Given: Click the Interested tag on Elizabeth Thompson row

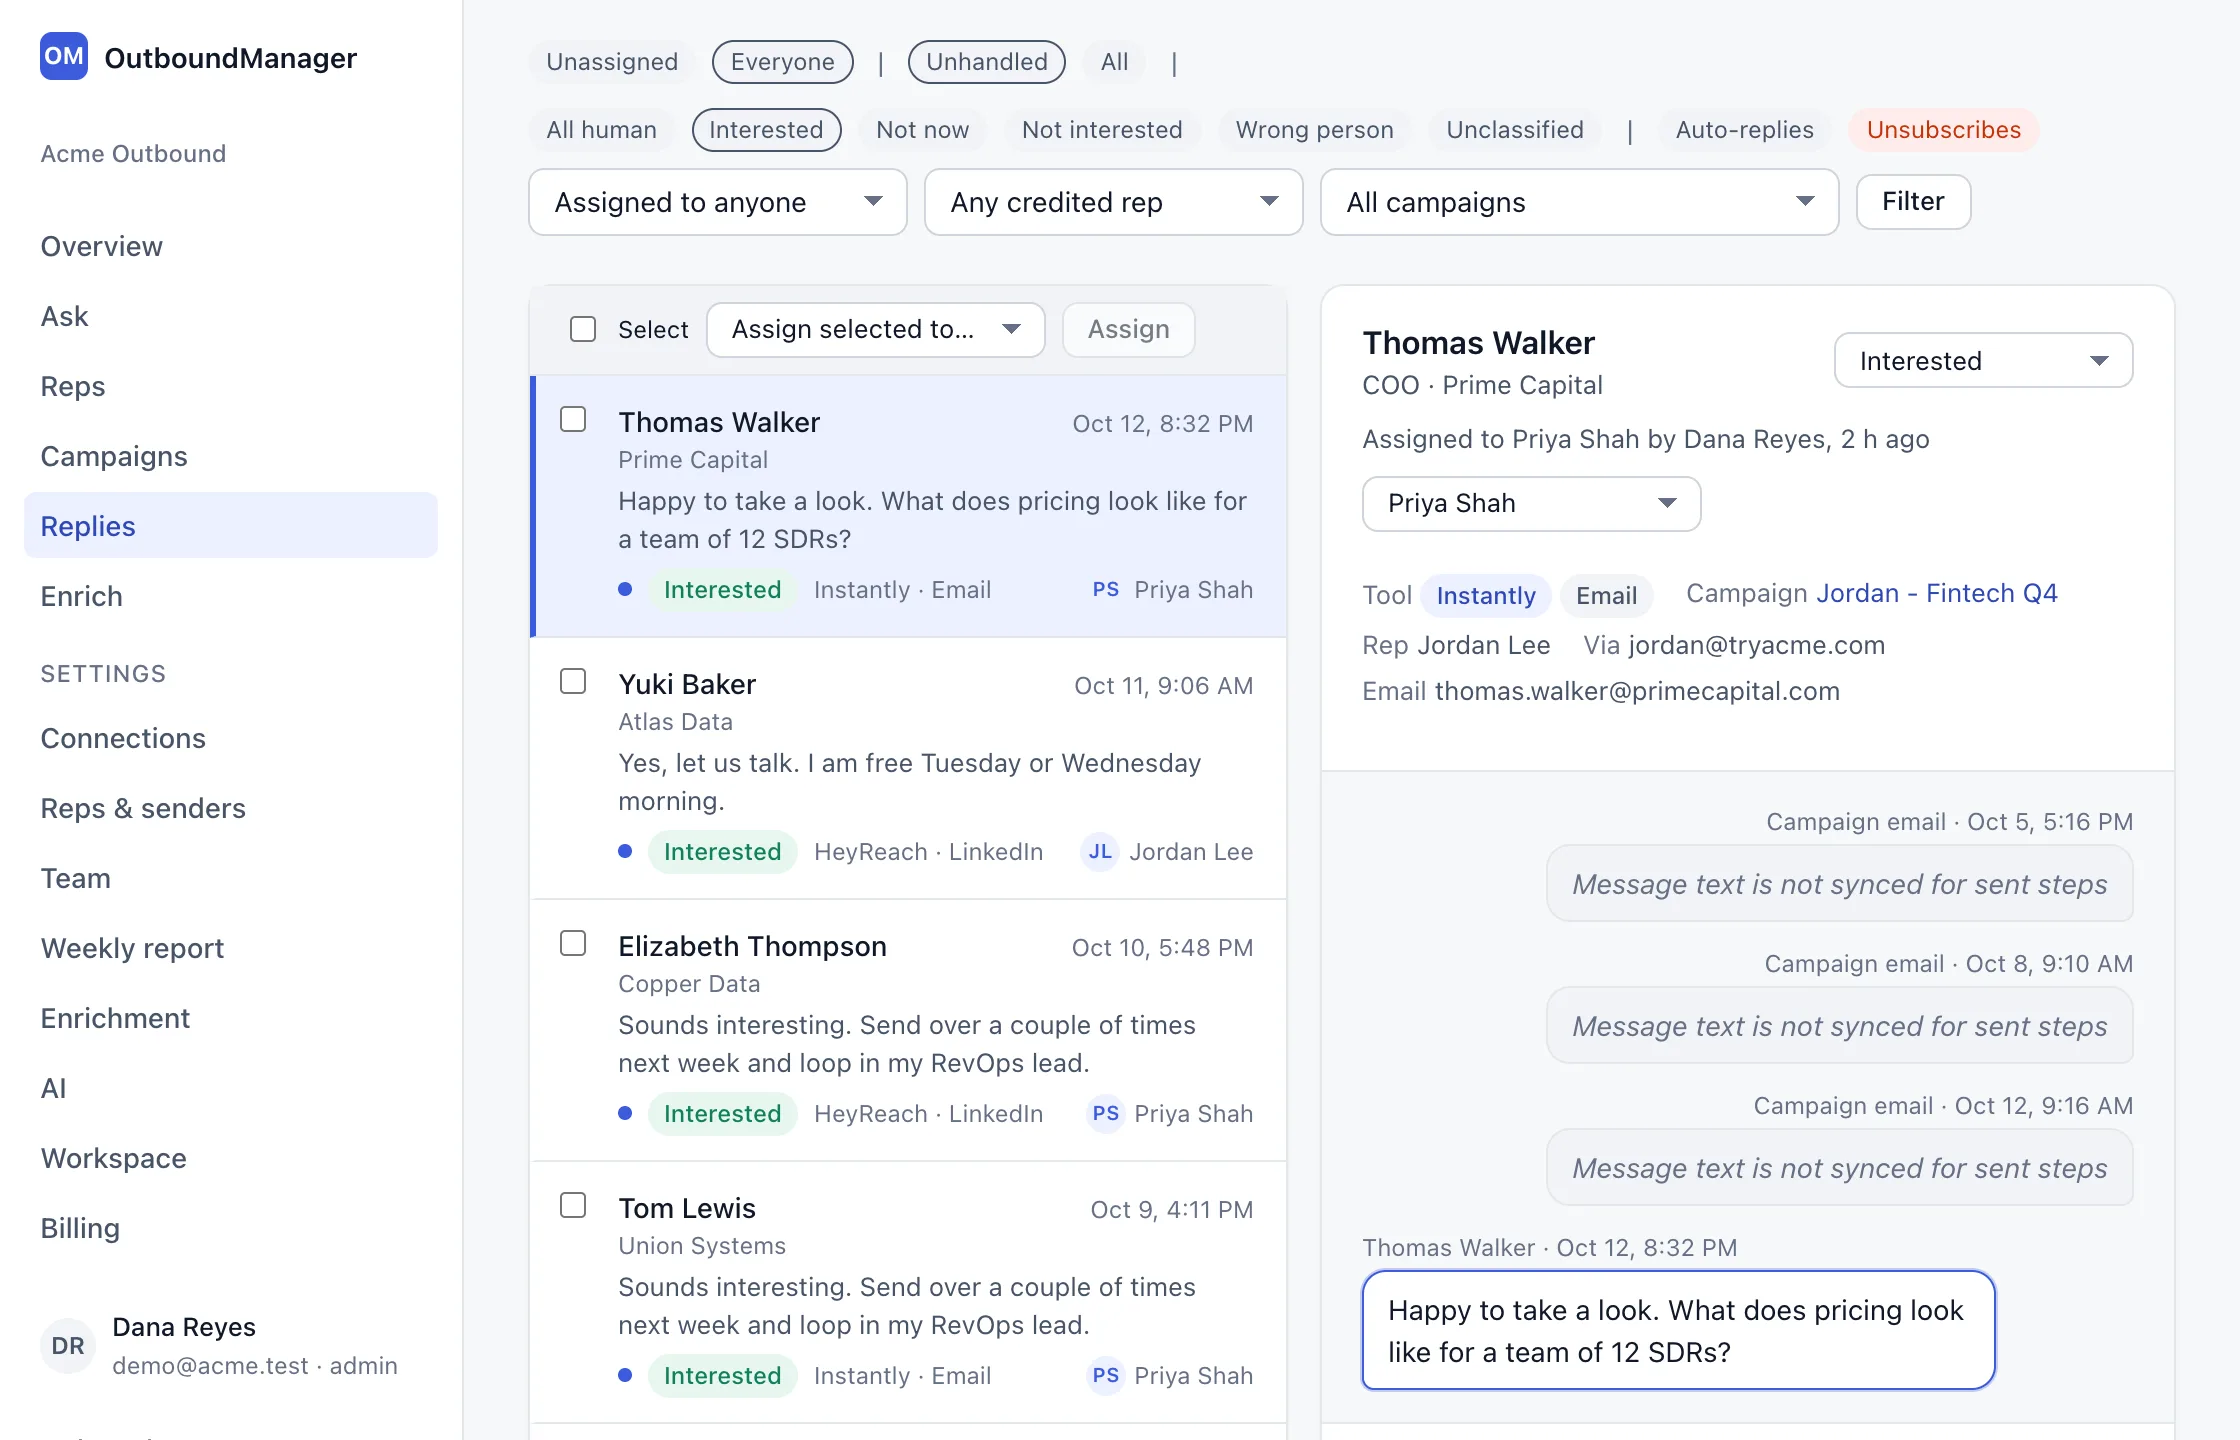Looking at the screenshot, I should [722, 1114].
